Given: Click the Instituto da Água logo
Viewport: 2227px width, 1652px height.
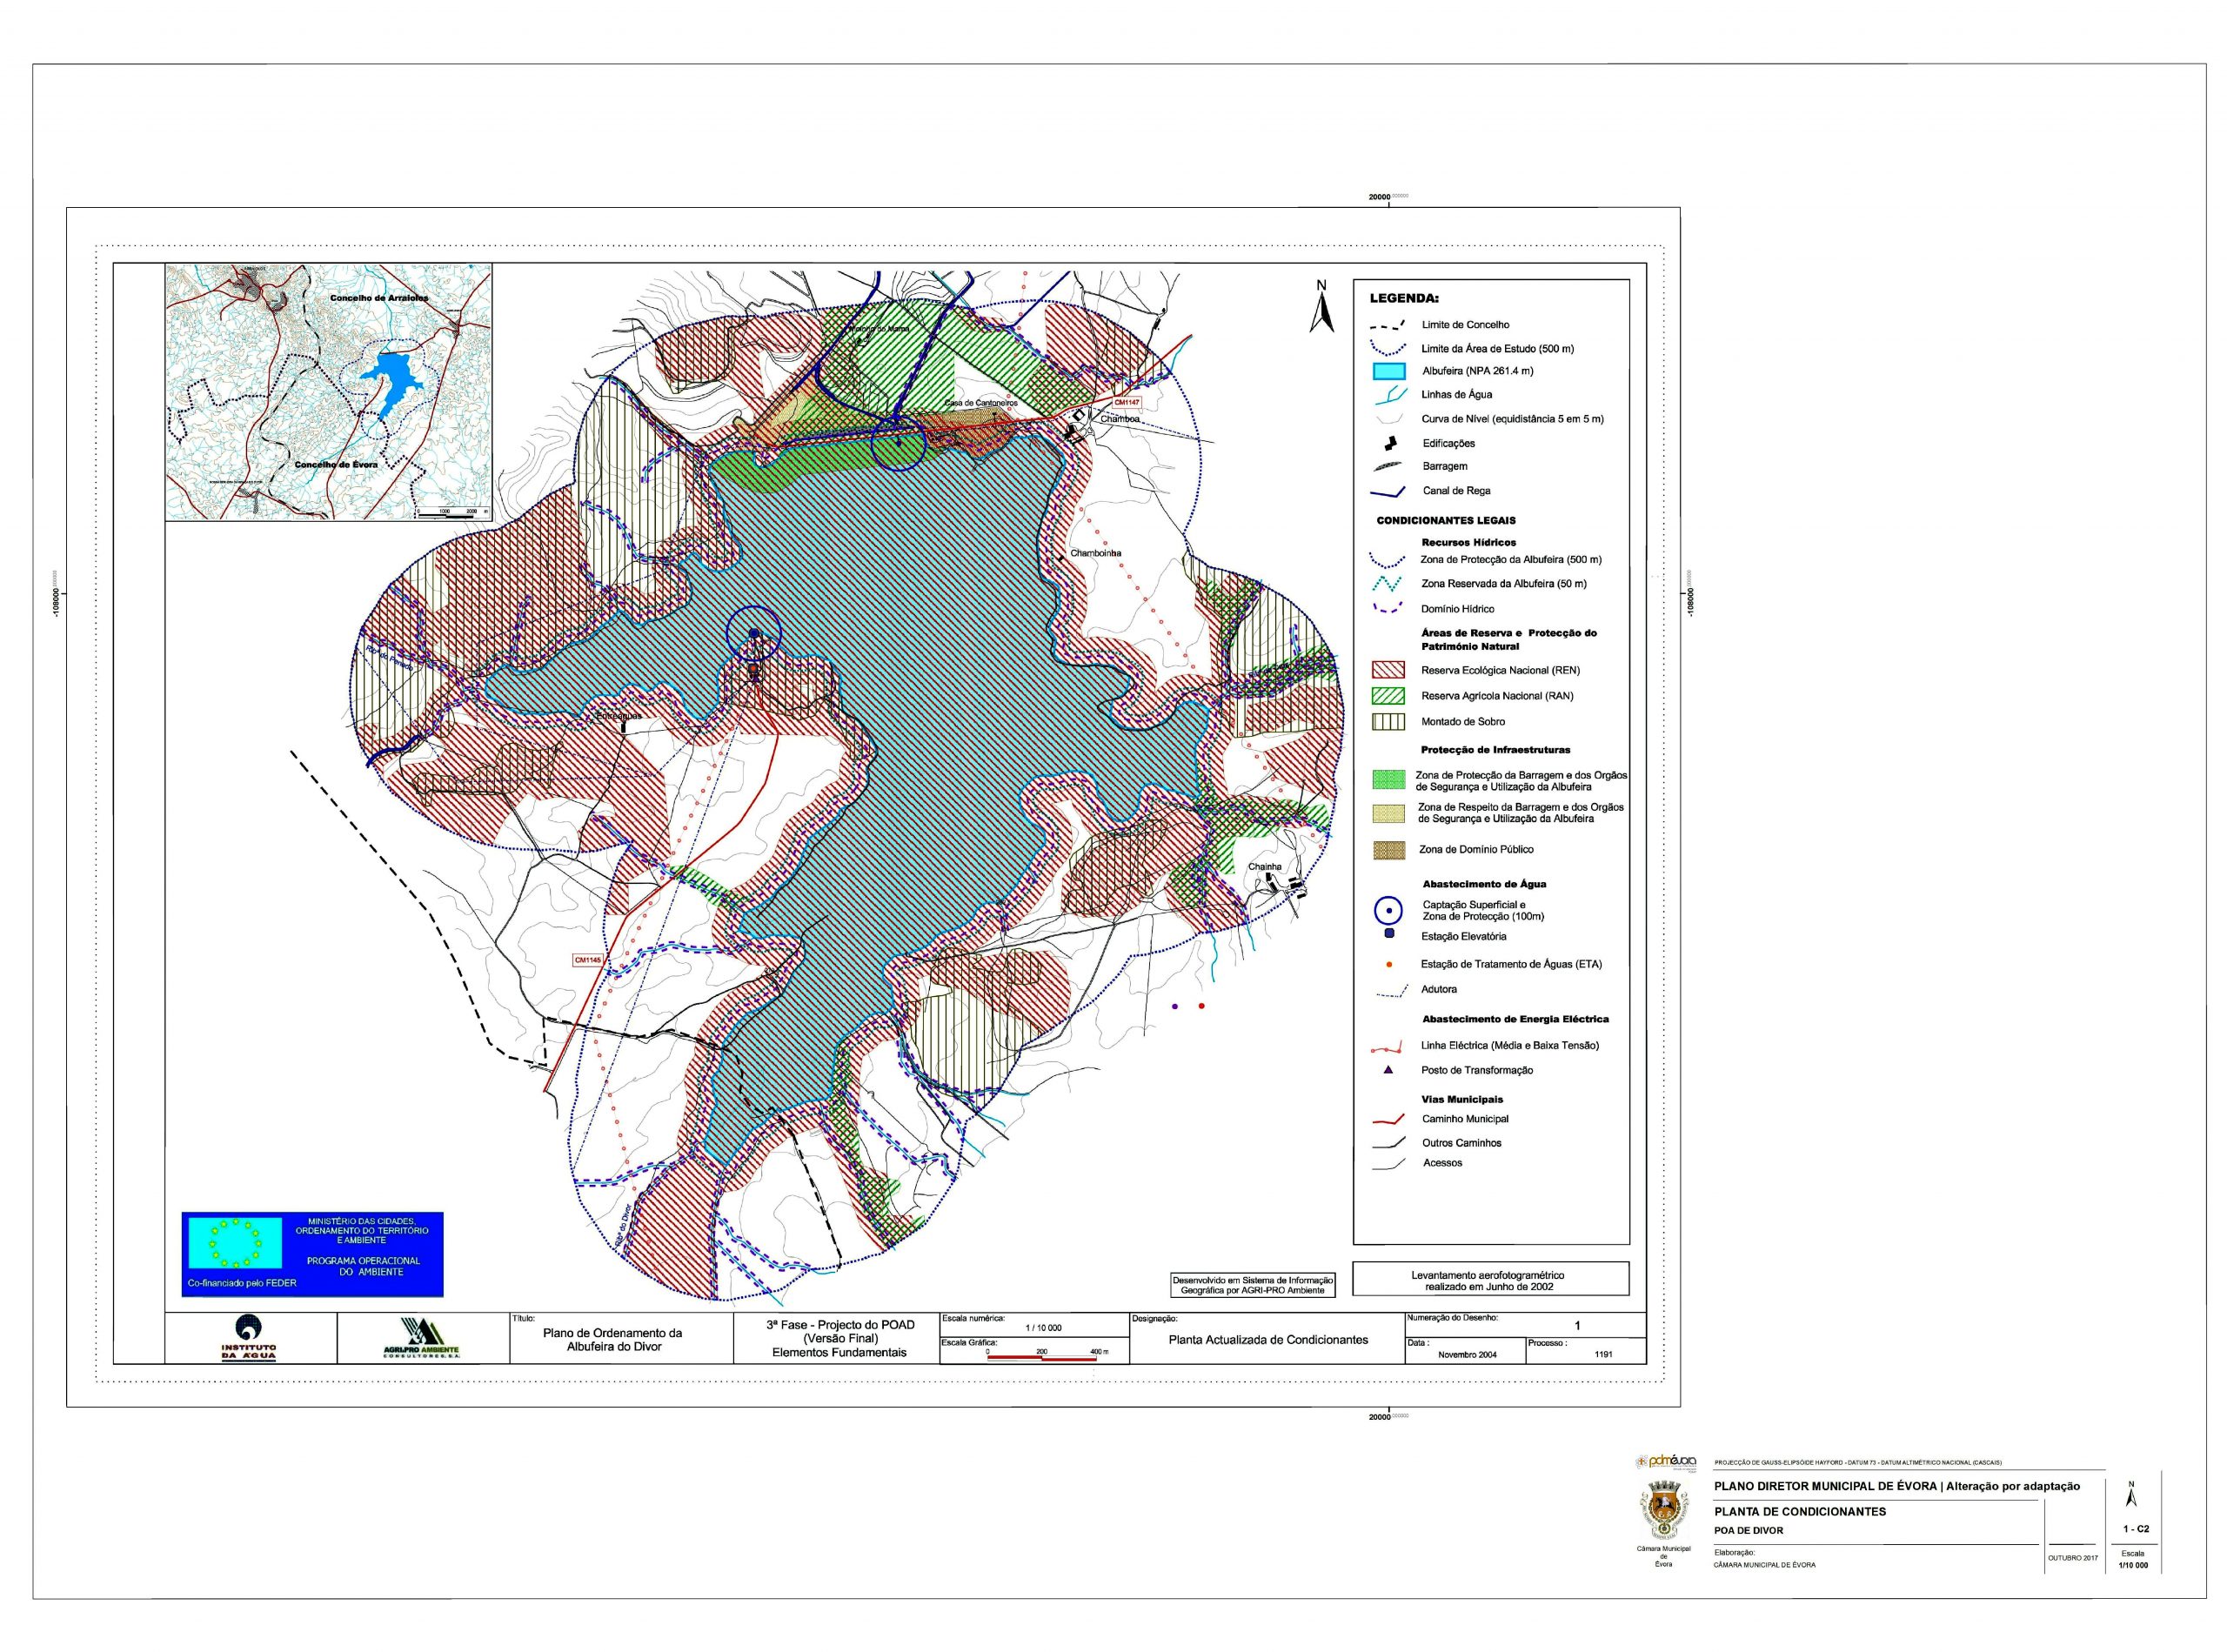Looking at the screenshot, I should (249, 1338).
